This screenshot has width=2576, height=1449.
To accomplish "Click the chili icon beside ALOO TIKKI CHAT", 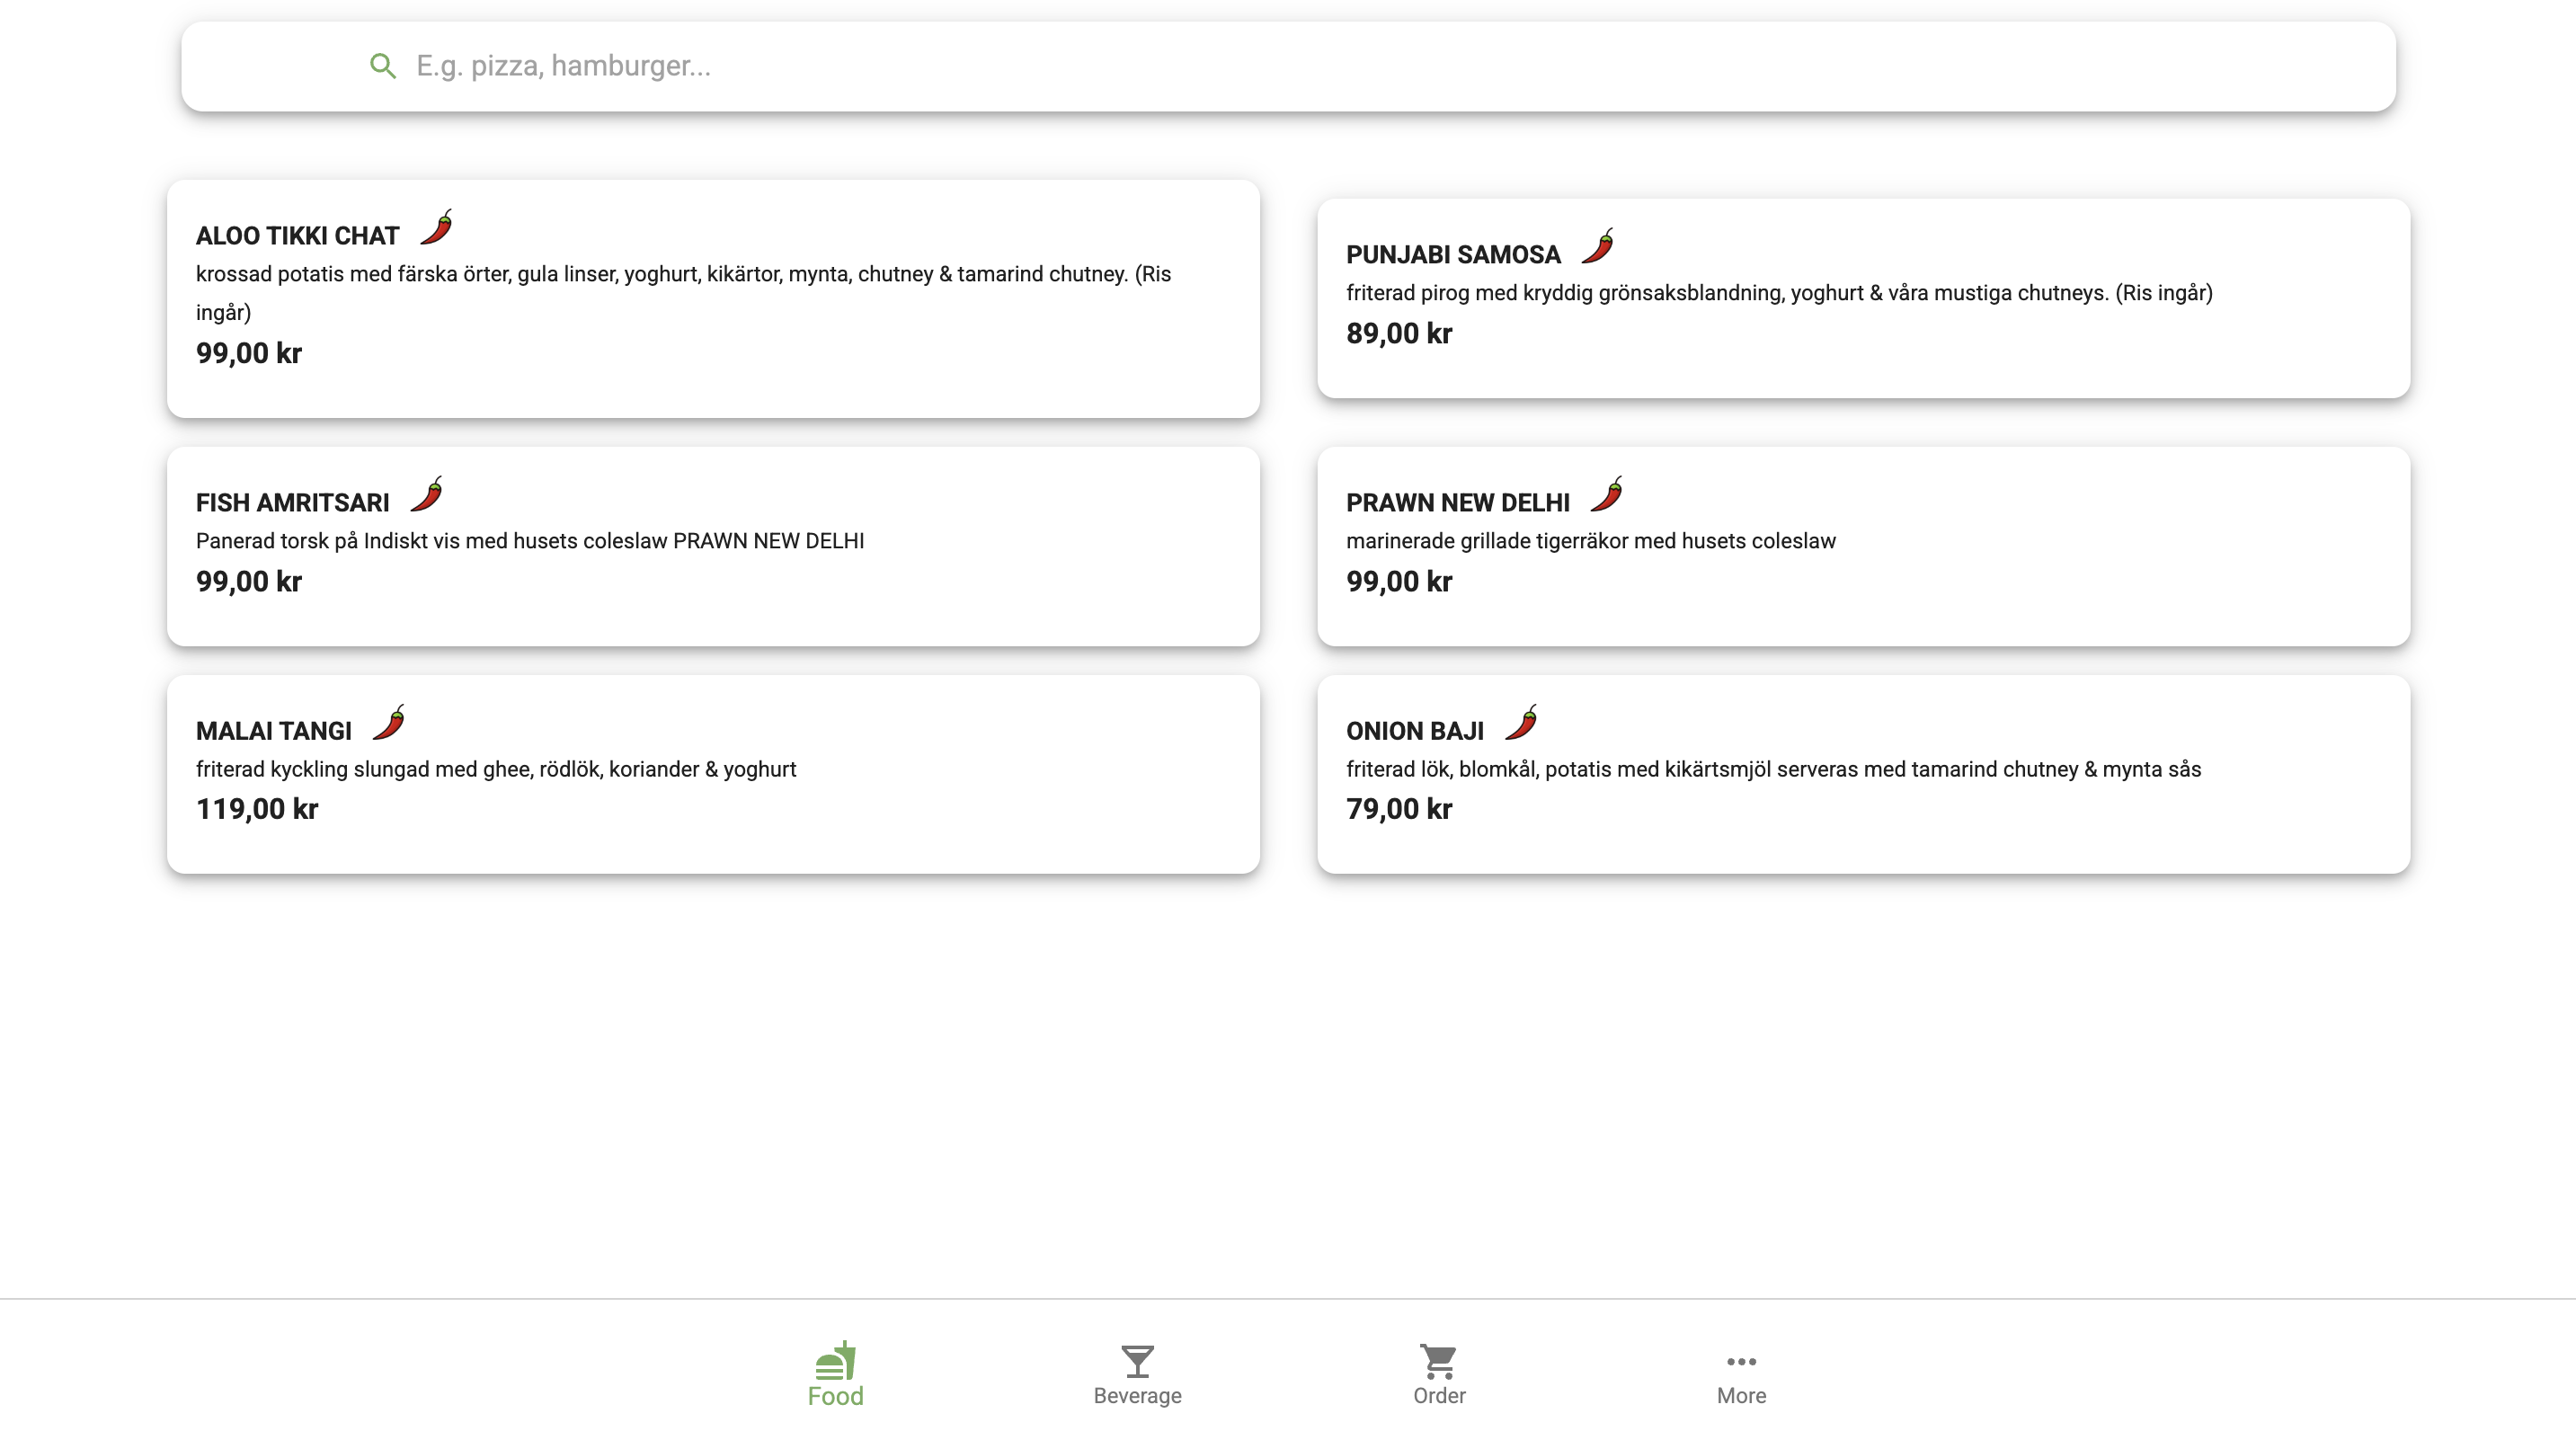I will pyautogui.click(x=435, y=229).
